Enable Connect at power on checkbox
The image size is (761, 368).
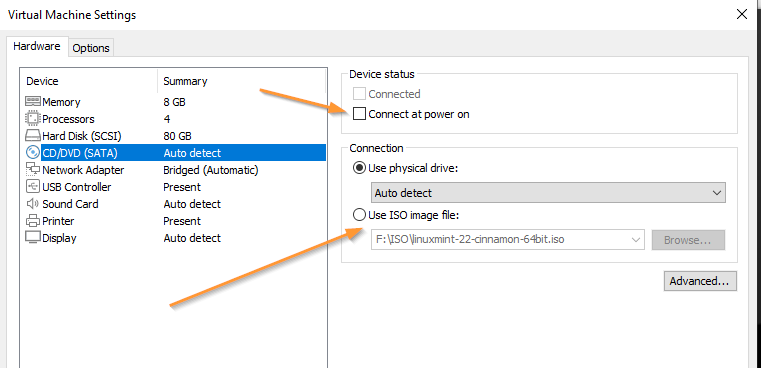pos(359,114)
